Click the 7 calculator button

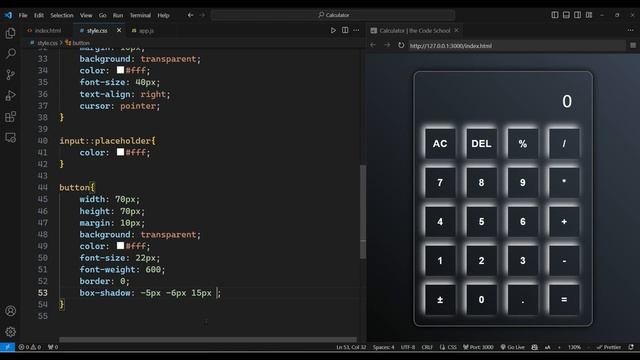440,182
